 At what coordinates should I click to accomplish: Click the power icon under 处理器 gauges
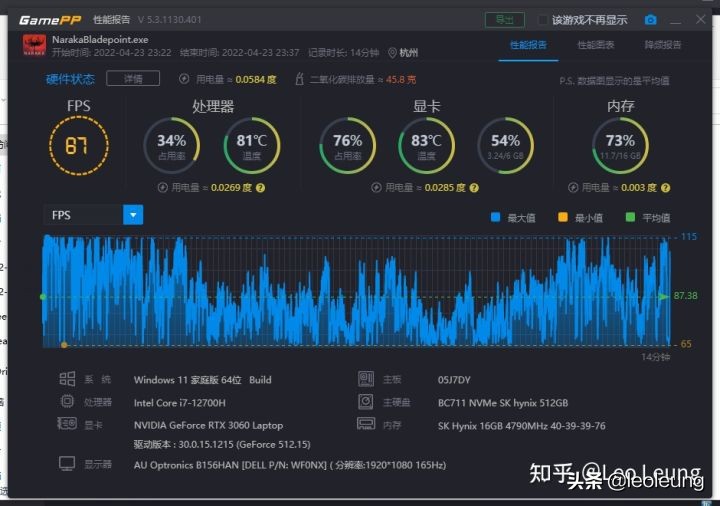[x=163, y=187]
